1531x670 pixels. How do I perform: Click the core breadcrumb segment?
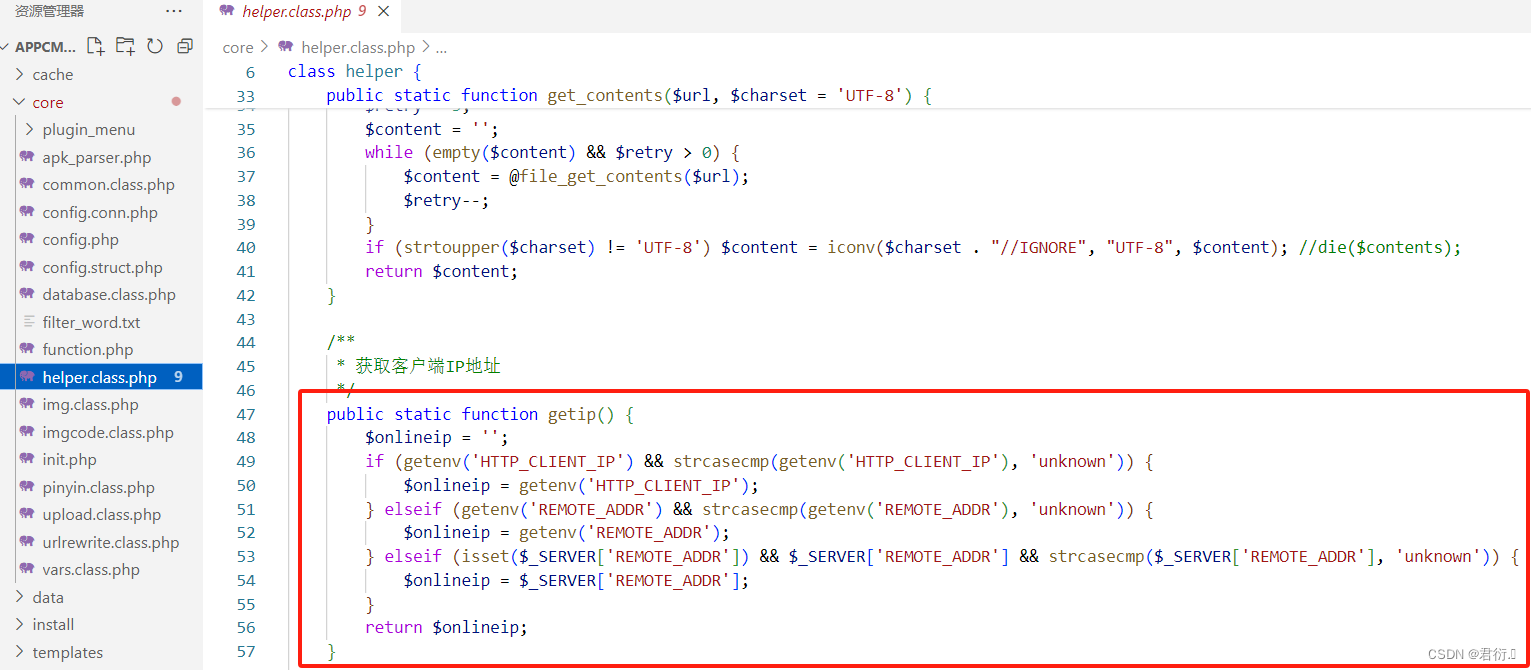click(x=238, y=47)
